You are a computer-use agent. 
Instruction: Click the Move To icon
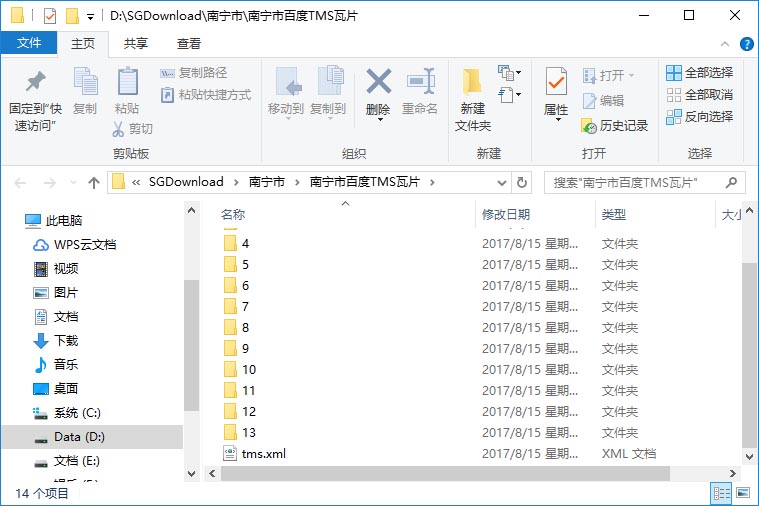point(288,81)
